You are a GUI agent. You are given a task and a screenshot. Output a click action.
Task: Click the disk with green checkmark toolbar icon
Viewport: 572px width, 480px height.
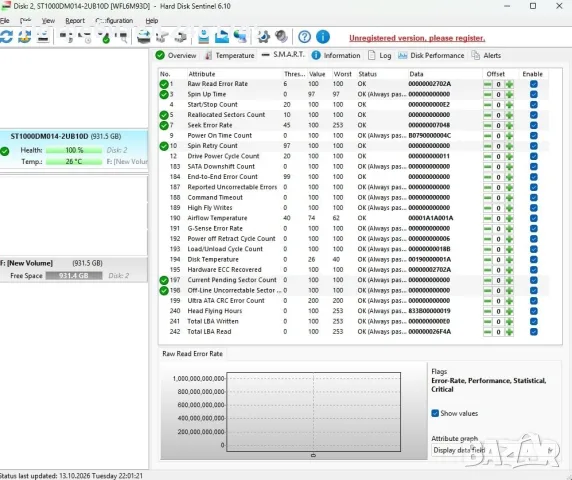tap(104, 37)
